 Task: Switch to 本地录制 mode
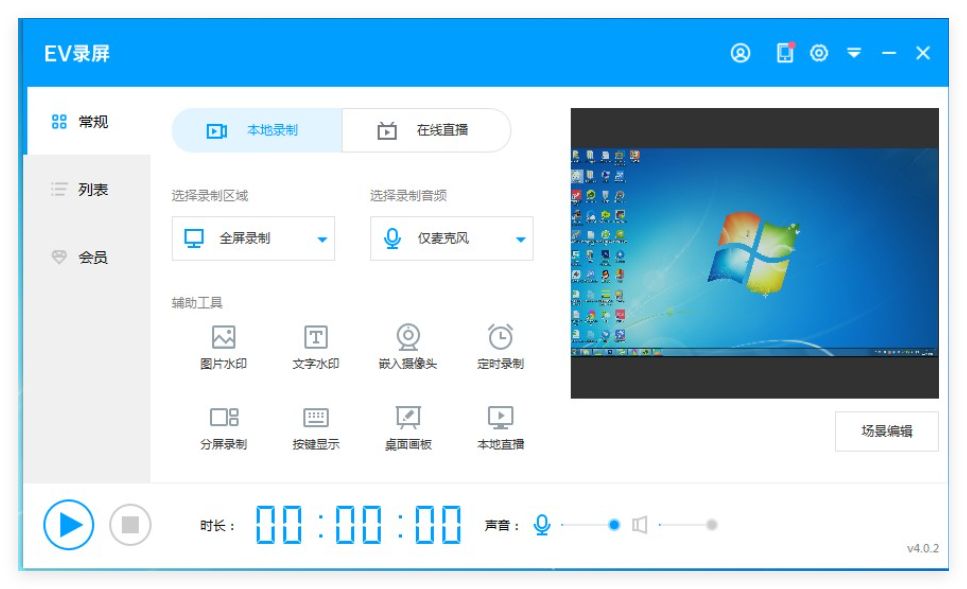pyautogui.click(x=257, y=130)
